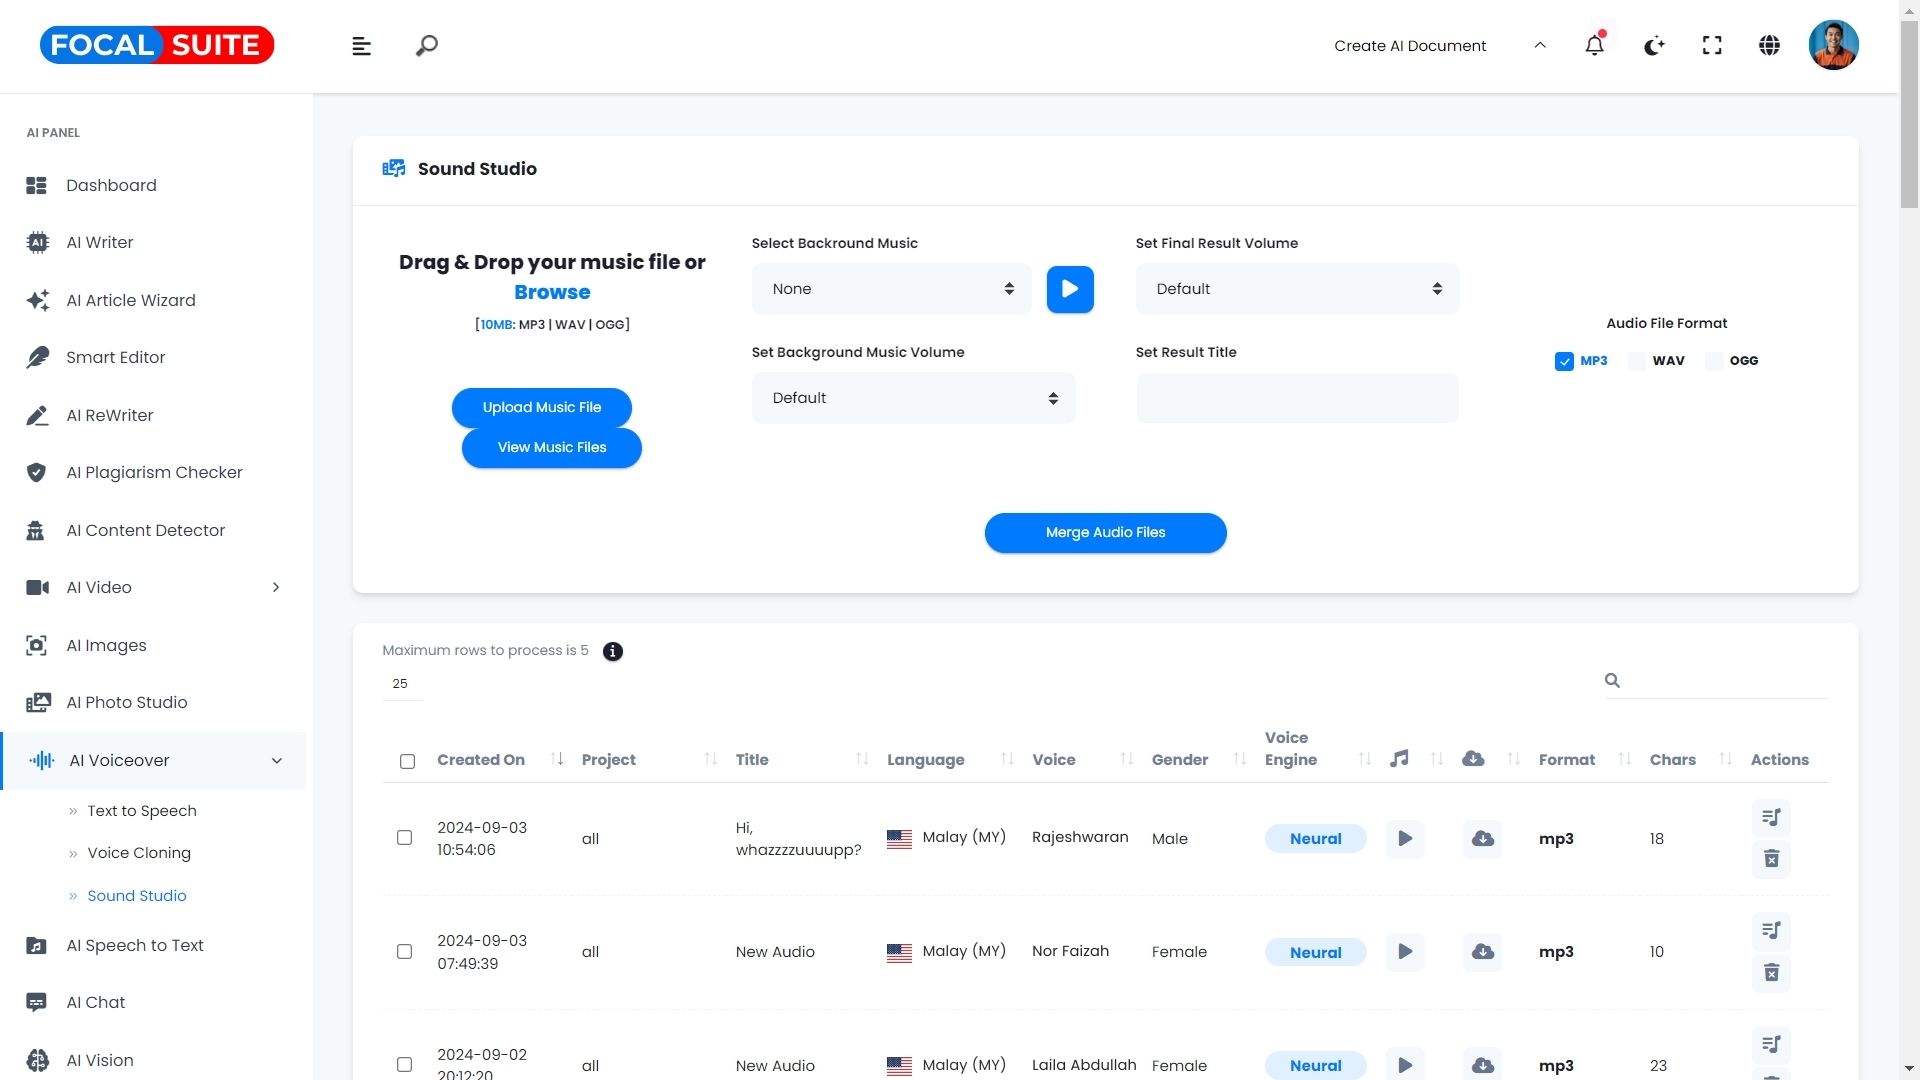Image resolution: width=1920 pixels, height=1080 pixels.
Task: Click the Set Result Title input field
Action: [1297, 398]
